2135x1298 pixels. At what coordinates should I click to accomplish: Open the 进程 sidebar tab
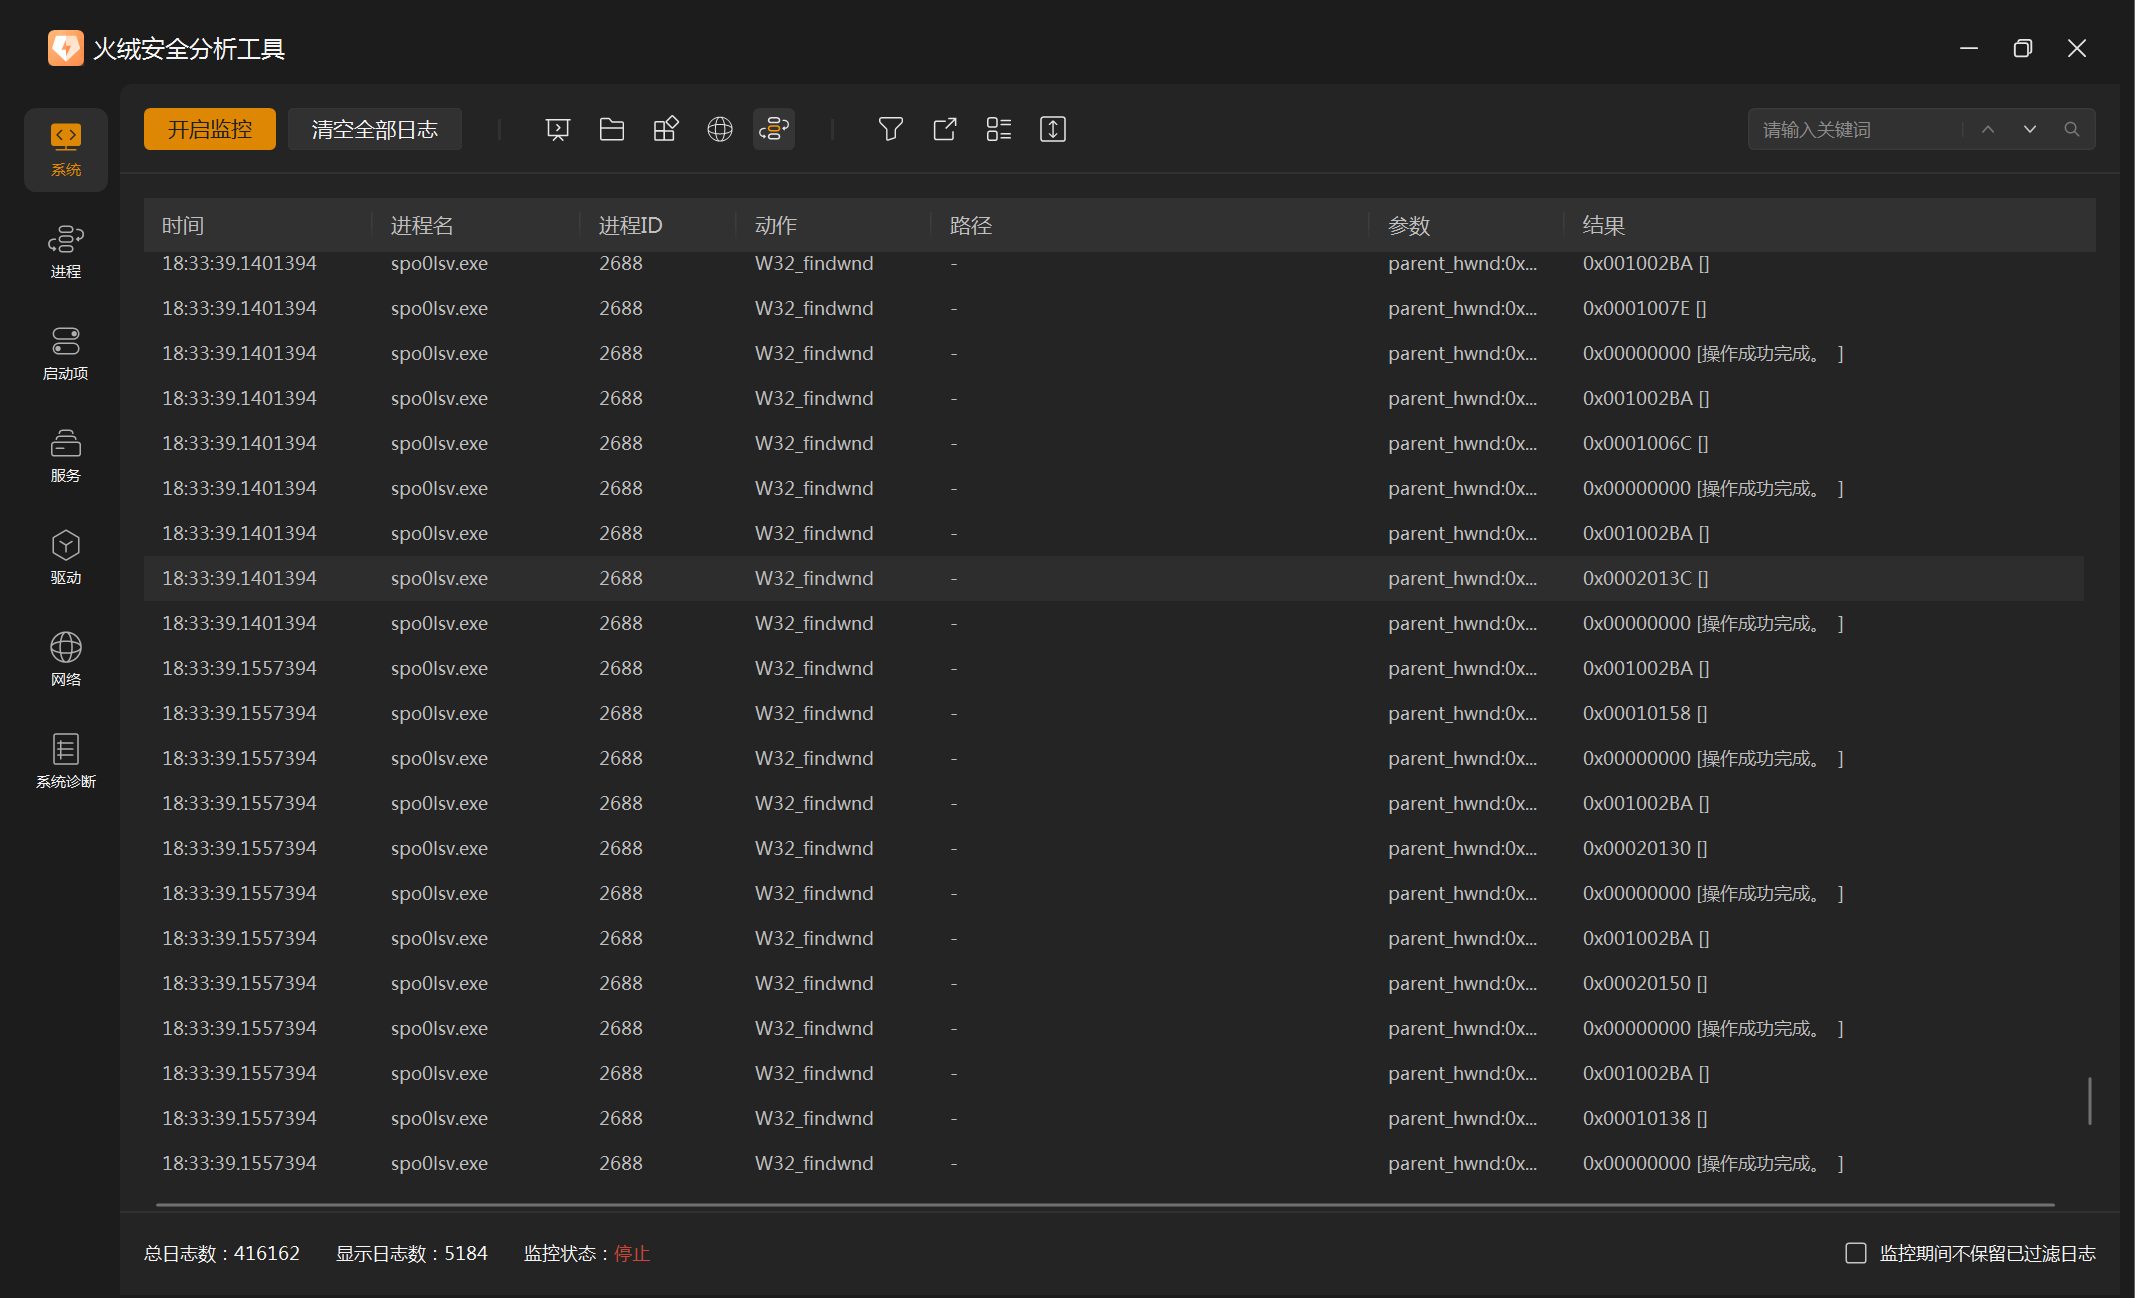coord(66,251)
